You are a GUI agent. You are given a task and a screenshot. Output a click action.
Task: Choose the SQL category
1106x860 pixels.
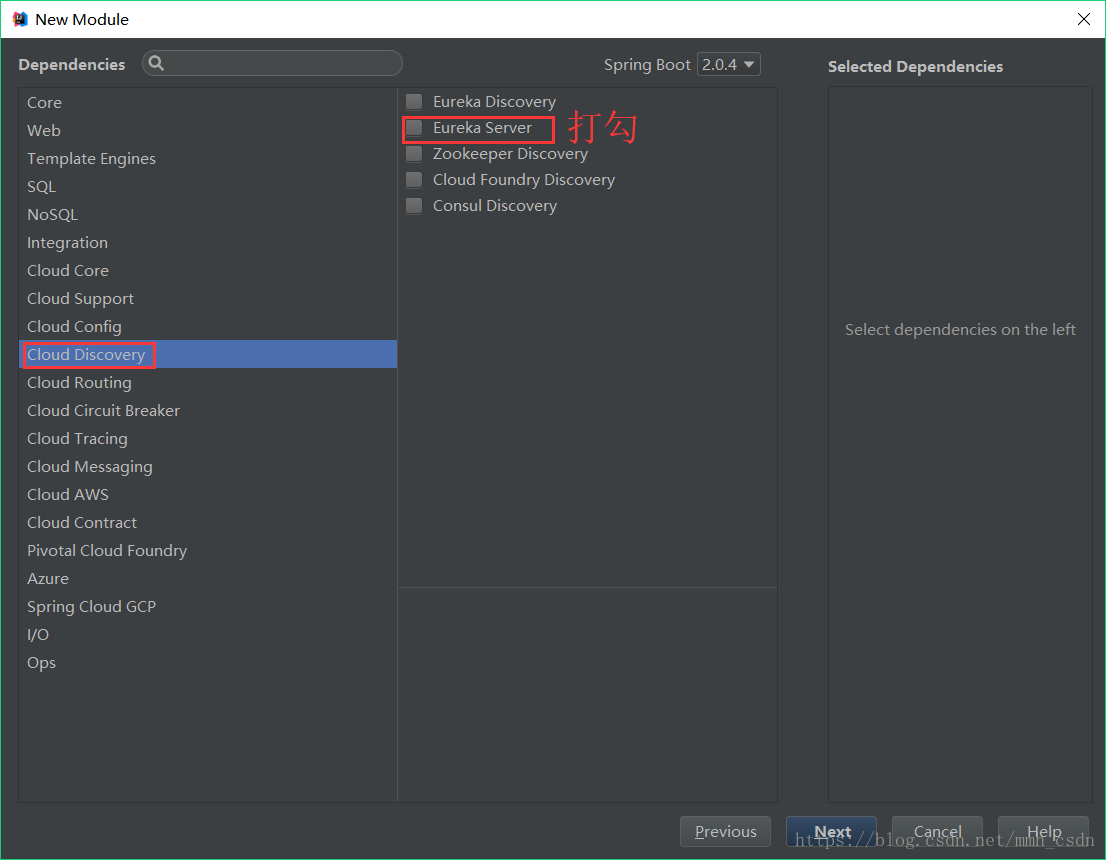208,186
